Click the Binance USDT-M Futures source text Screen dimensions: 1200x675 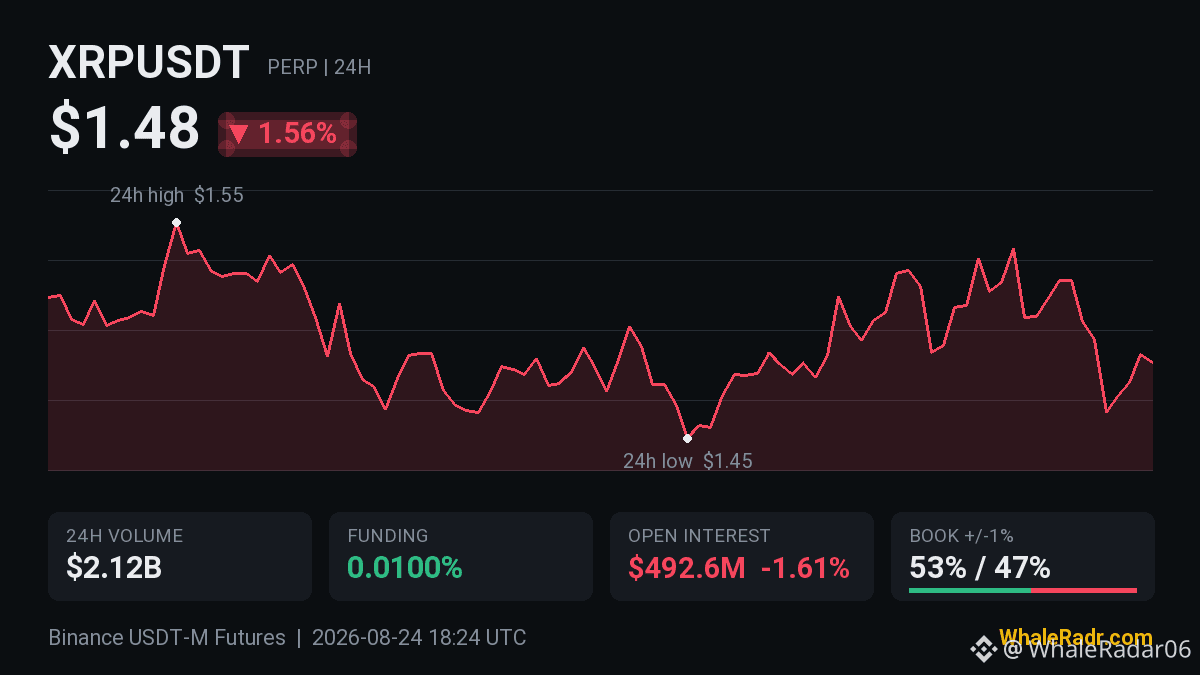tap(167, 638)
